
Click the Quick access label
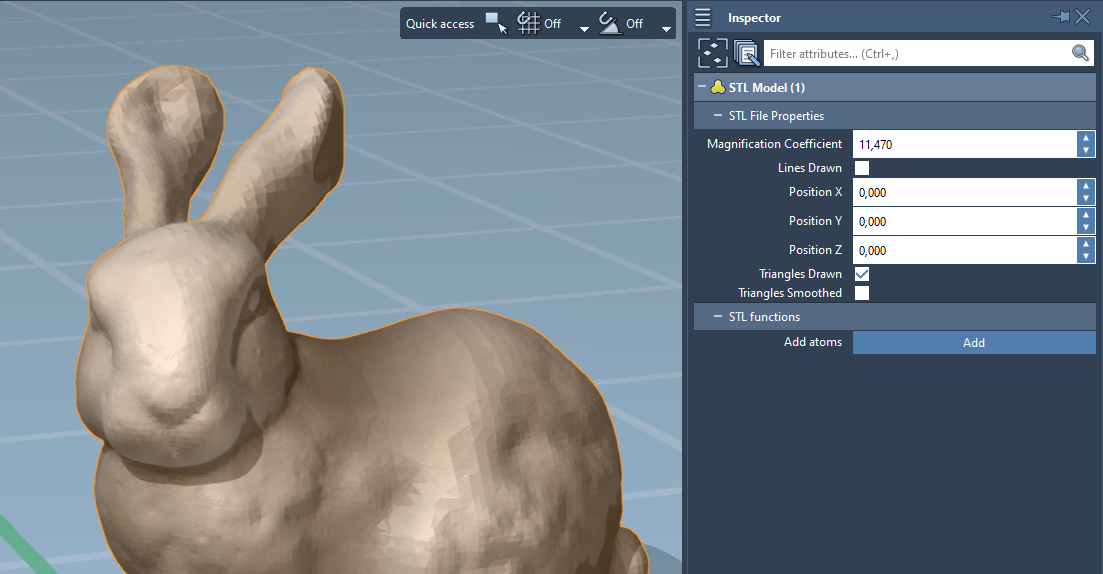pyautogui.click(x=440, y=24)
